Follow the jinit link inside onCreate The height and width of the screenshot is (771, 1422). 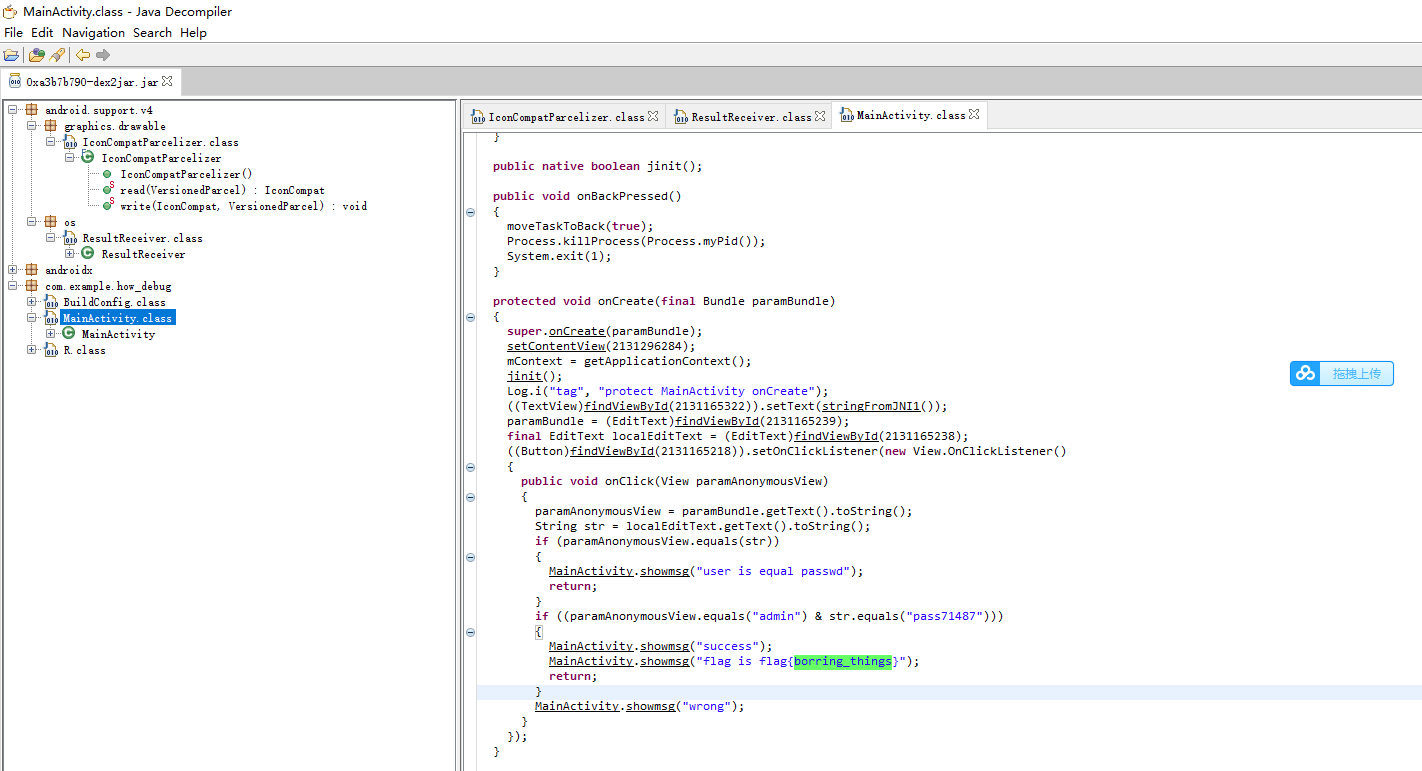[524, 376]
